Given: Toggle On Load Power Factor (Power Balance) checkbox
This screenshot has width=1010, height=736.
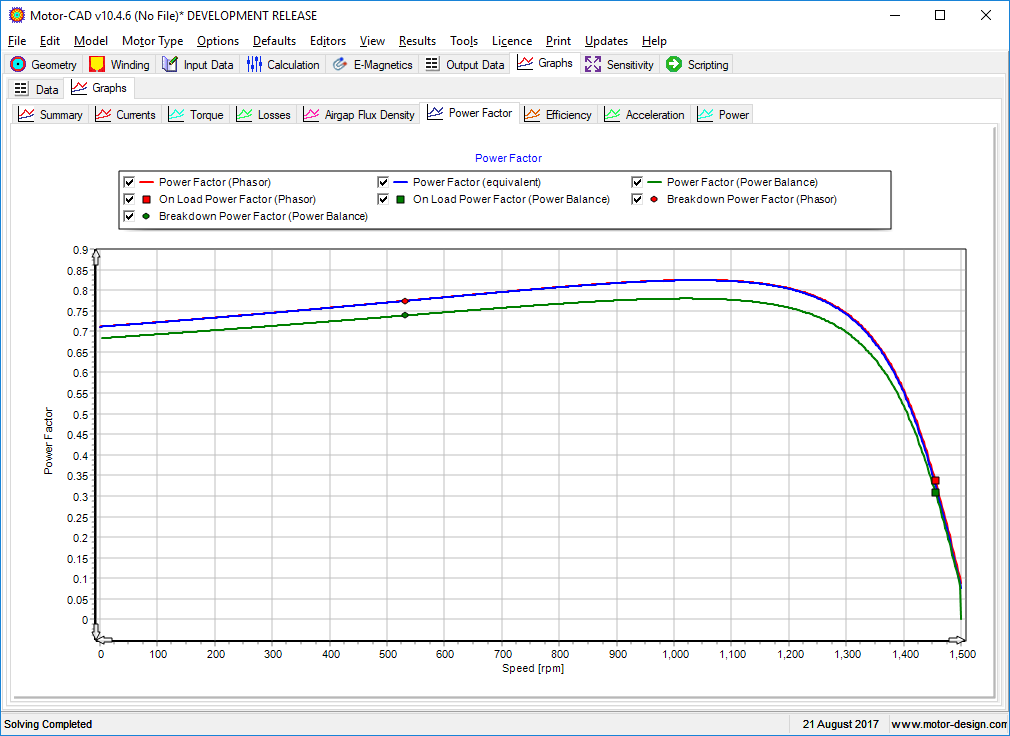Looking at the screenshot, I should pyautogui.click(x=383, y=199).
